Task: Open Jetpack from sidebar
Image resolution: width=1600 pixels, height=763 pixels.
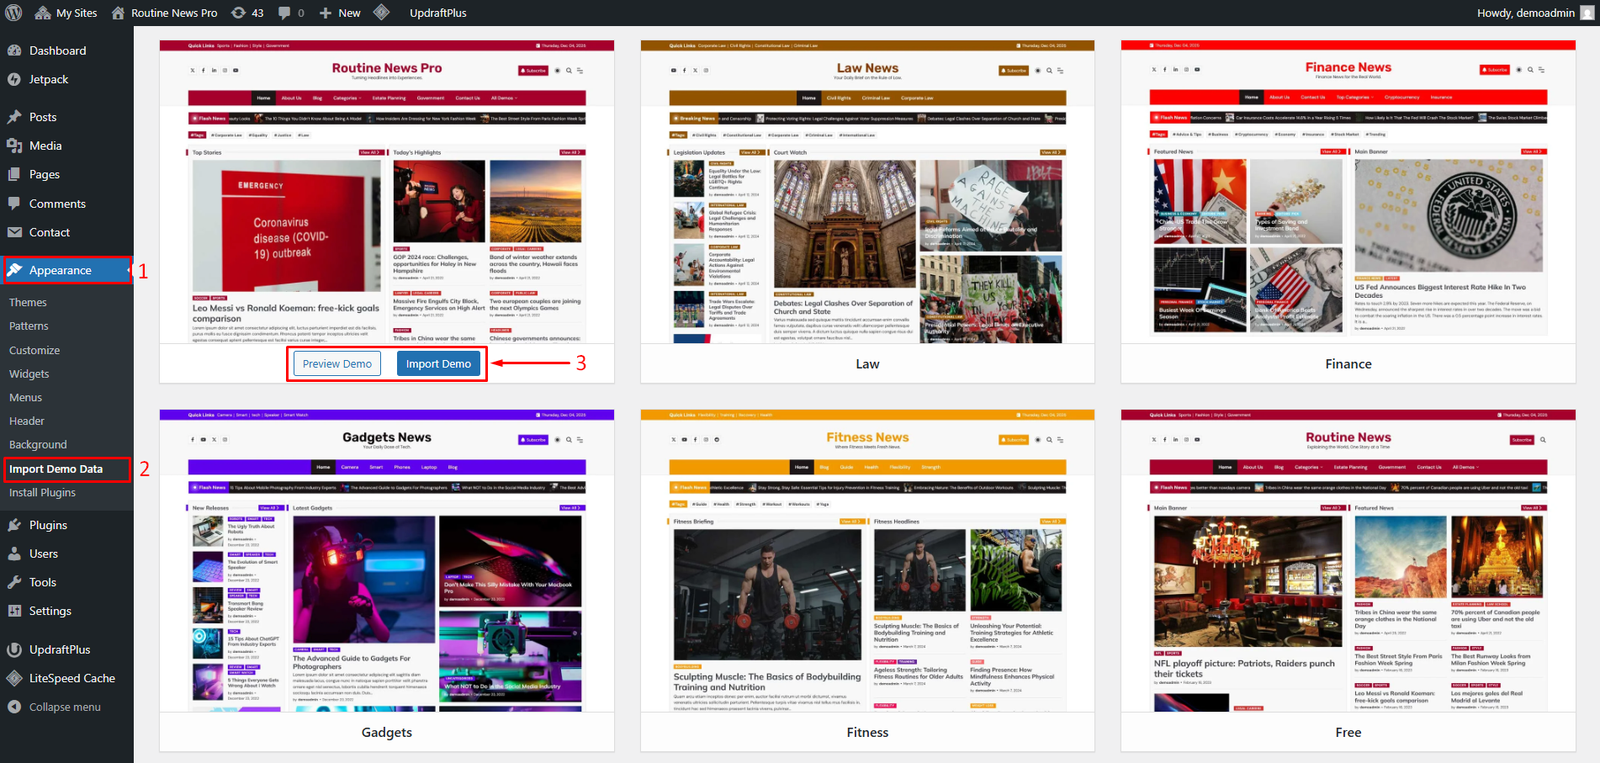Action: coord(48,79)
